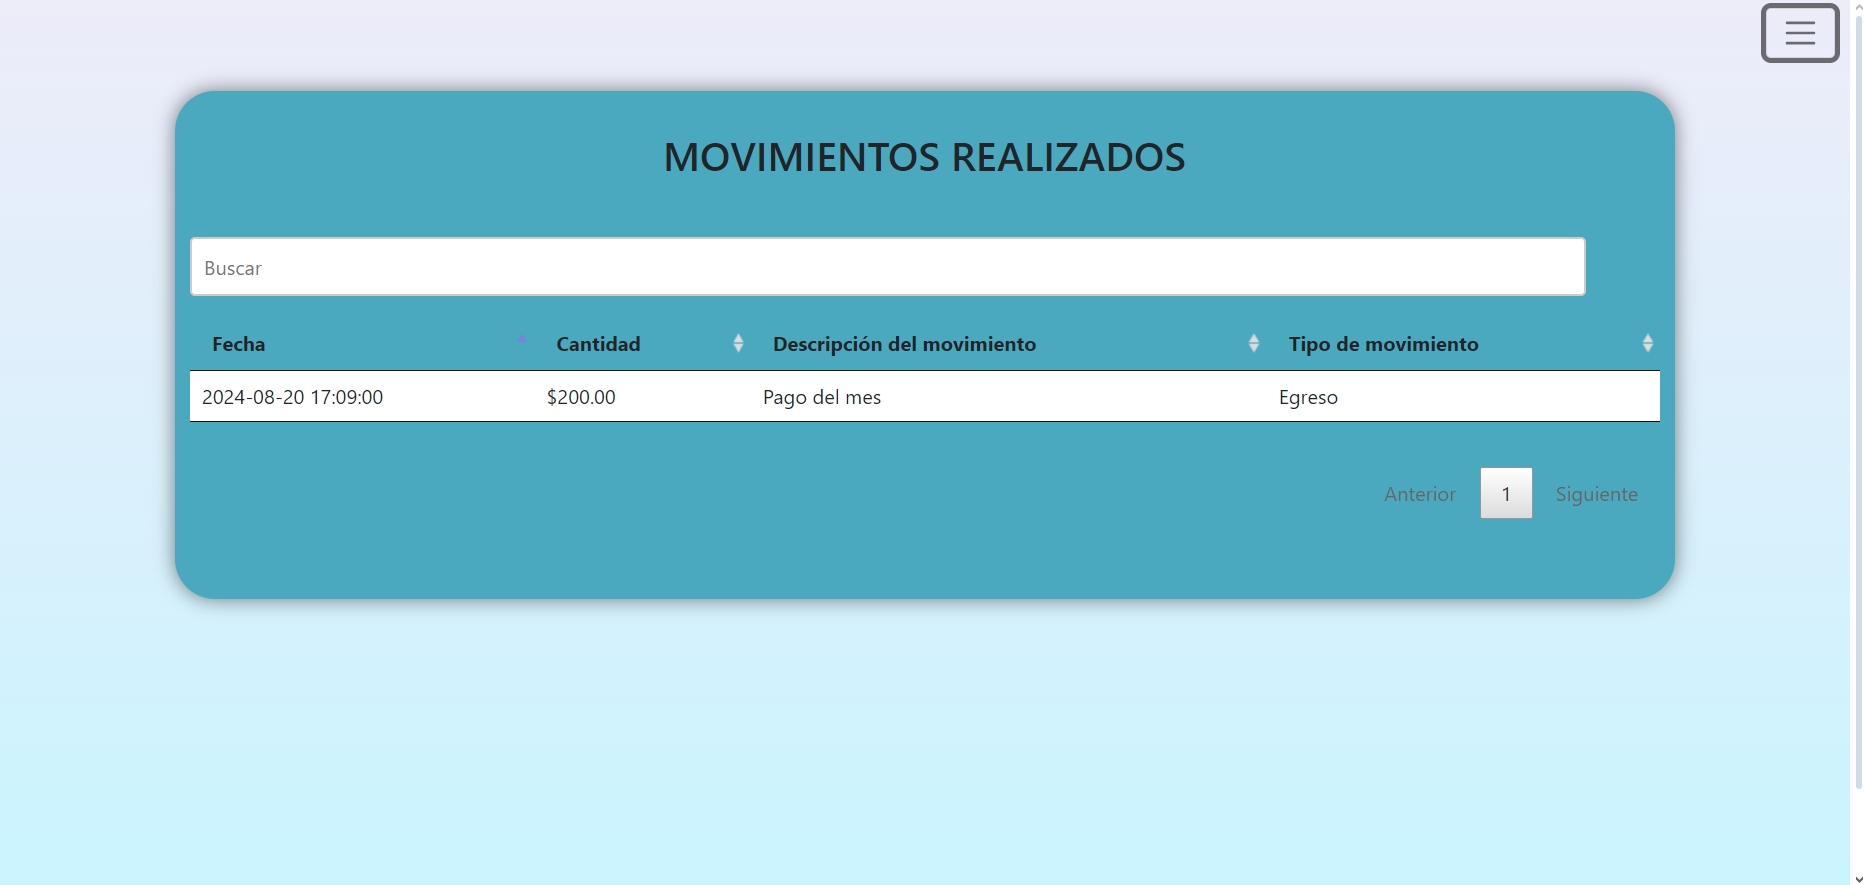
Task: Focus the Buscar search field
Action: tap(887, 267)
